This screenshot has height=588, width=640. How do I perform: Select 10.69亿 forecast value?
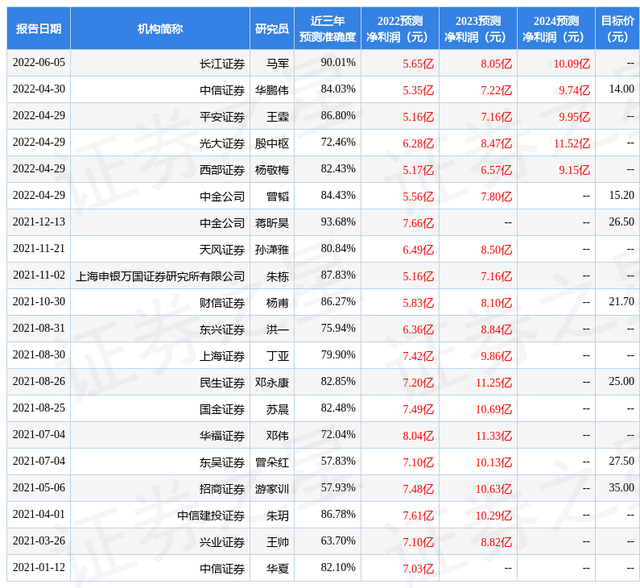[x=493, y=409]
